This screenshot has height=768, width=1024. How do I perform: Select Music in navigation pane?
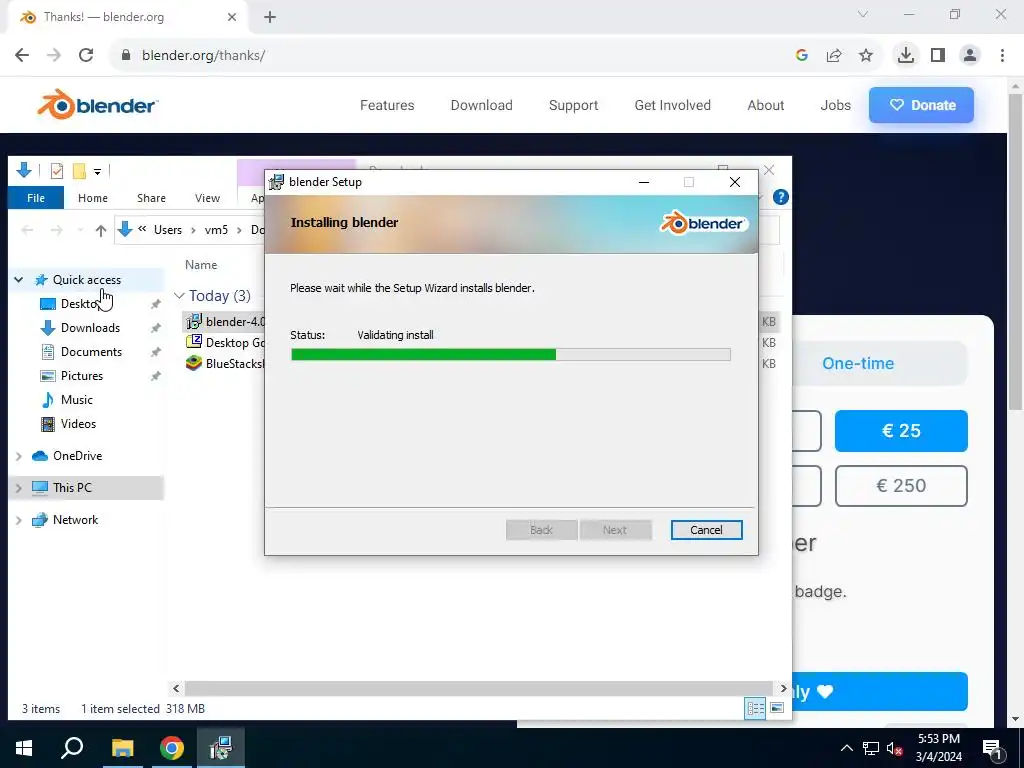tap(76, 400)
